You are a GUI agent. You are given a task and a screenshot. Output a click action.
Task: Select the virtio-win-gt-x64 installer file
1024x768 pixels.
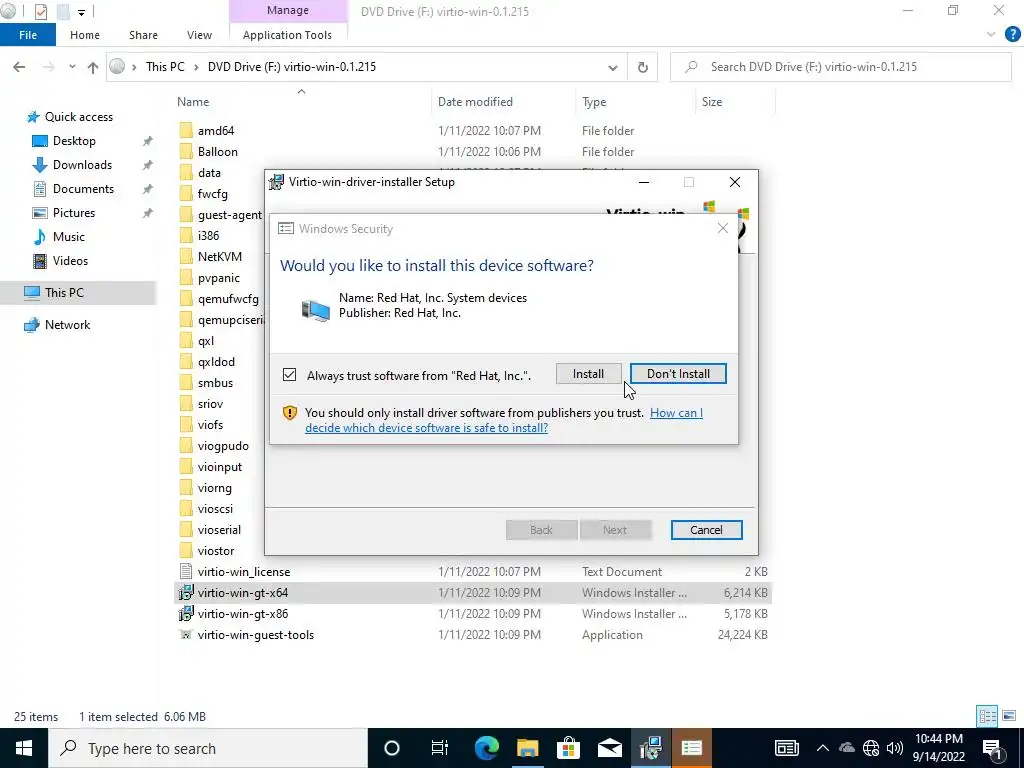[x=473, y=593]
